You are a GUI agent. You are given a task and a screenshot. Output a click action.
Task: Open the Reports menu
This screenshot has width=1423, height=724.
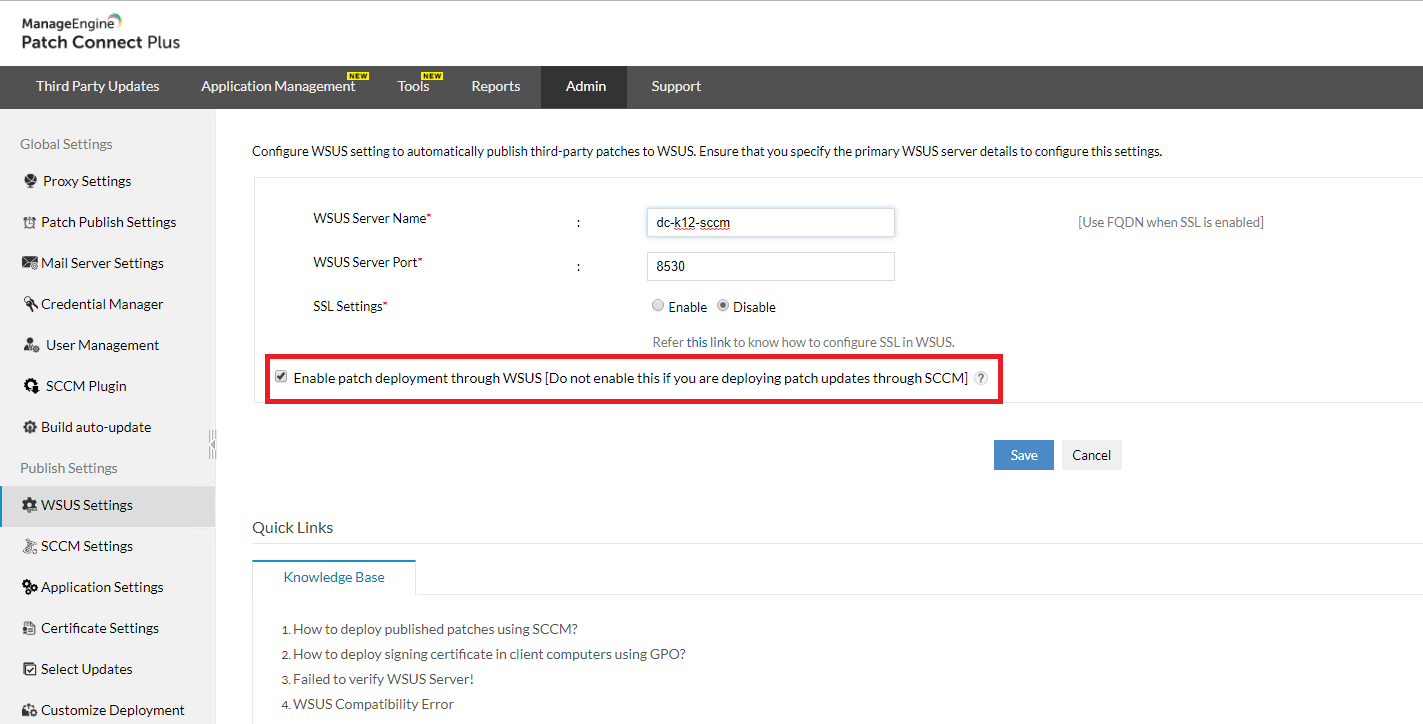click(x=496, y=87)
